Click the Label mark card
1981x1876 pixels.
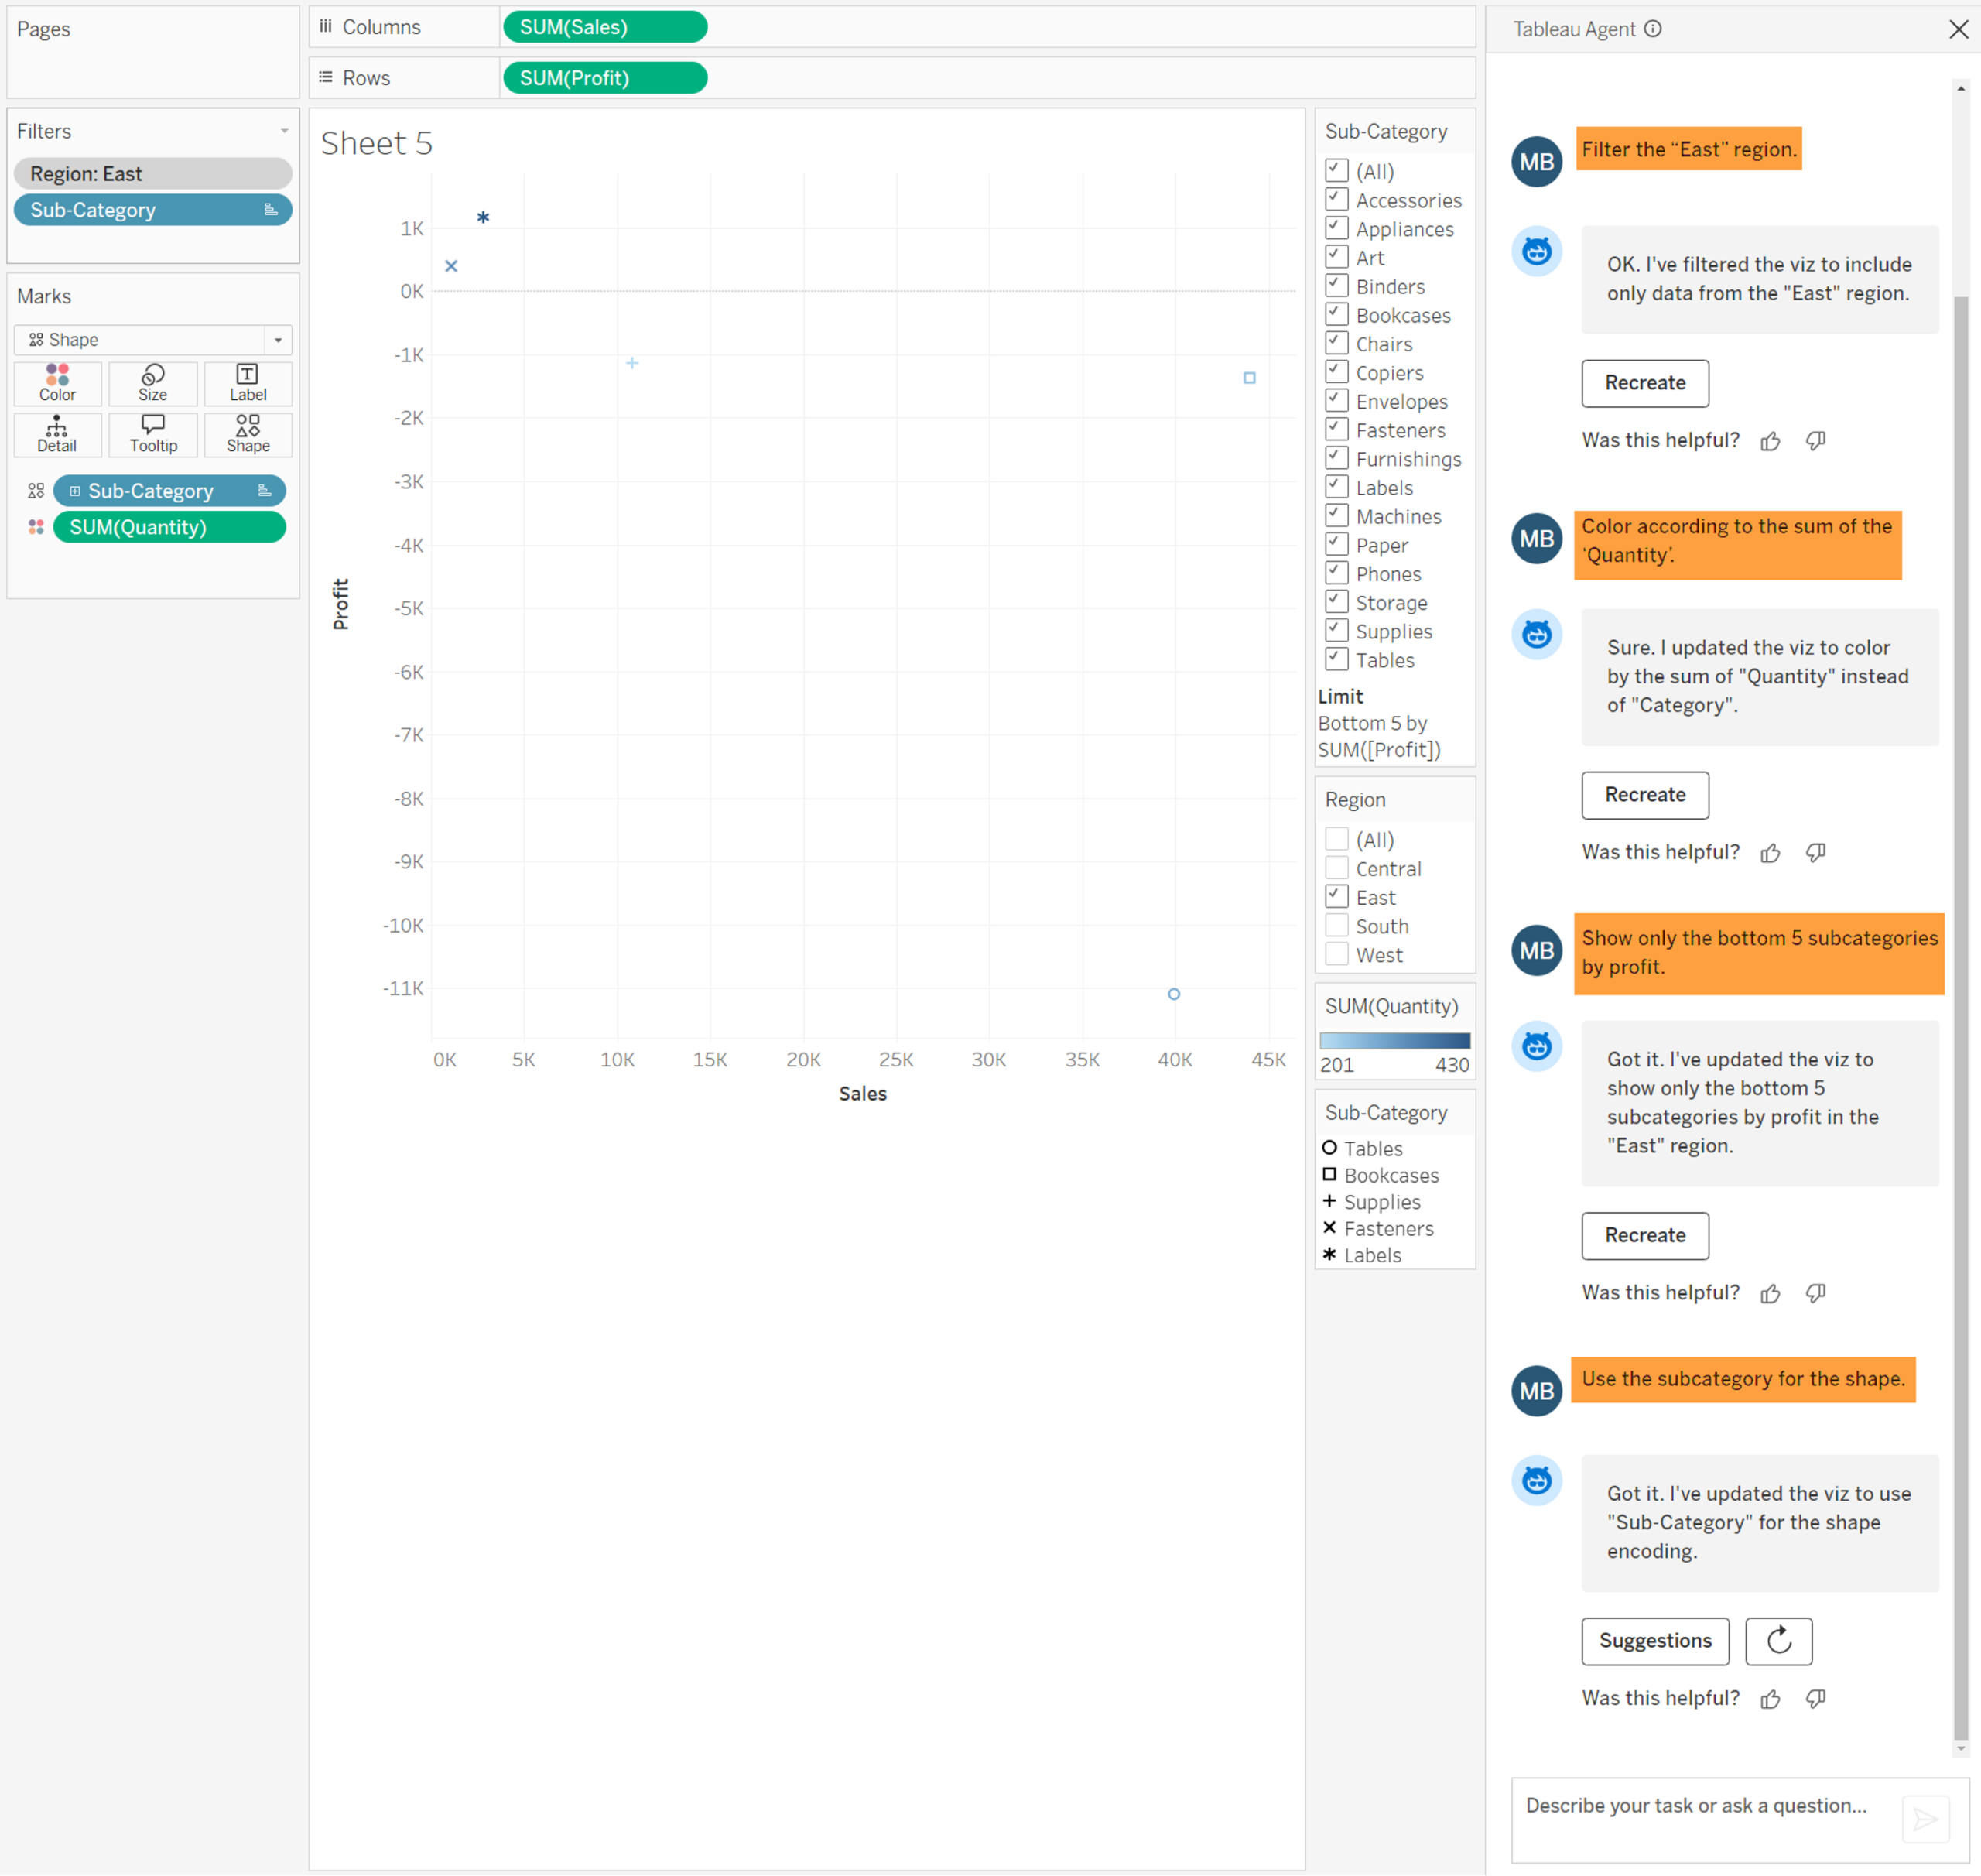click(247, 383)
